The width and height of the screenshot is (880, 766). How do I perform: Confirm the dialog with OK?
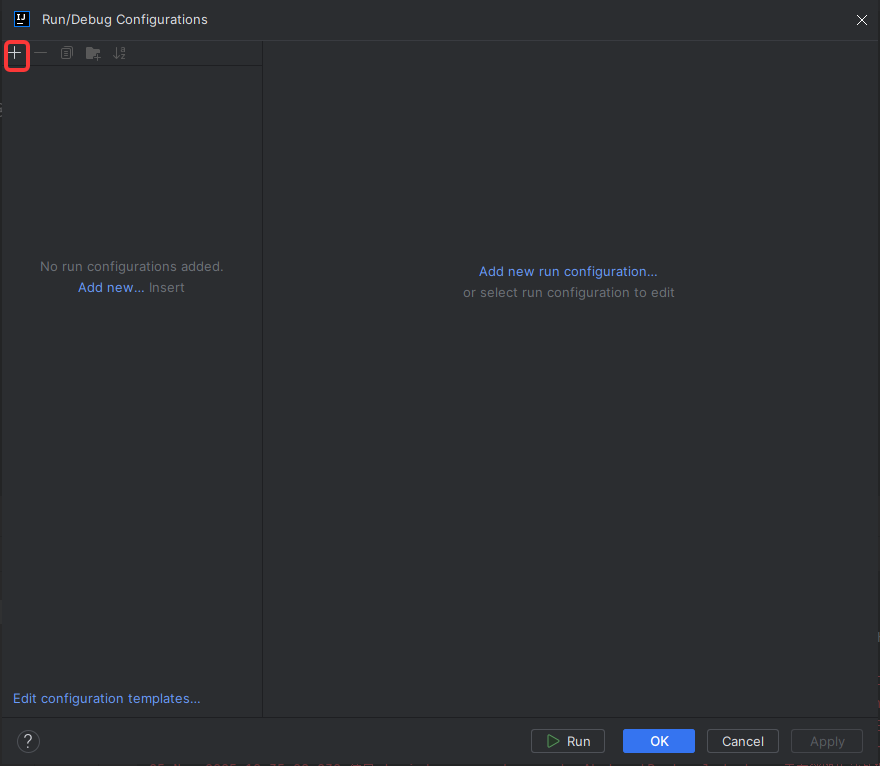pos(658,741)
